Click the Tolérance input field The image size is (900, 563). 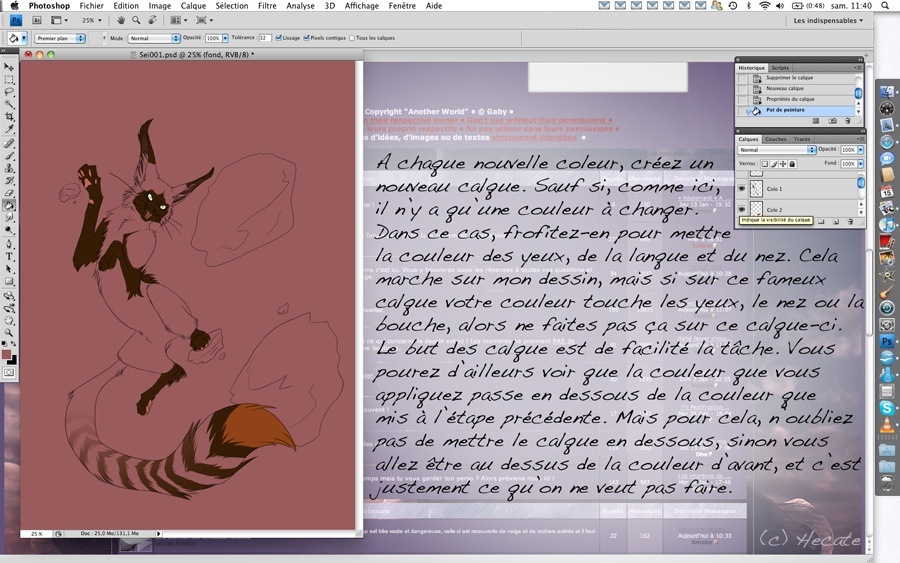264,38
